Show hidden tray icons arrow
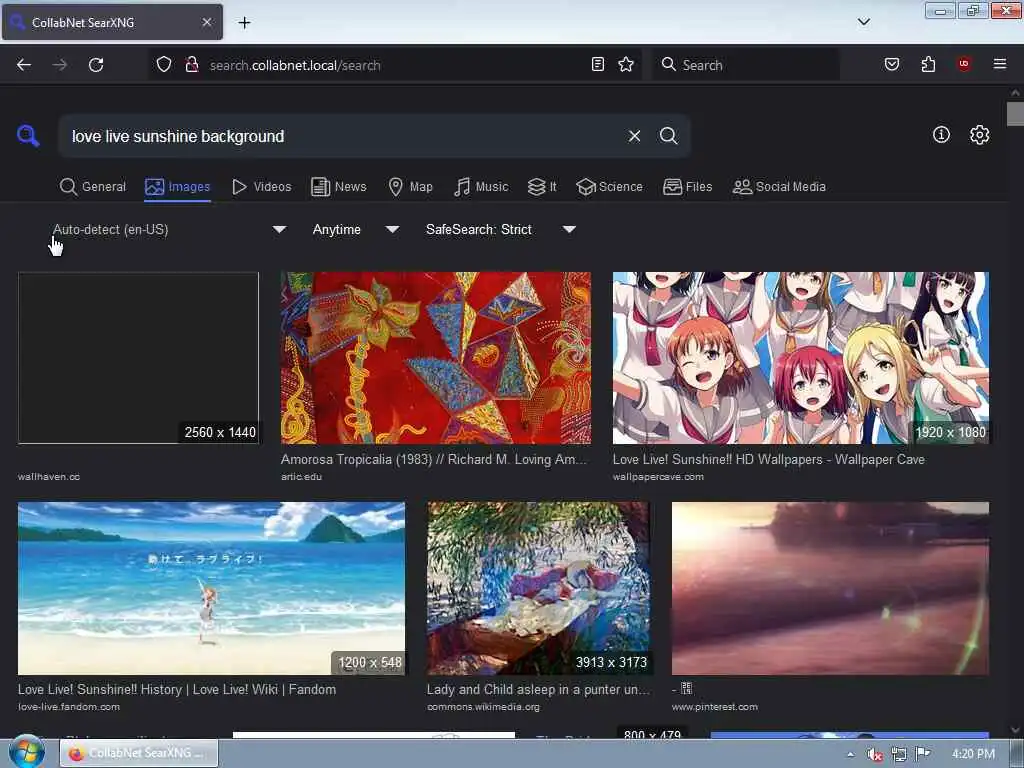1024x768 pixels. (850, 754)
